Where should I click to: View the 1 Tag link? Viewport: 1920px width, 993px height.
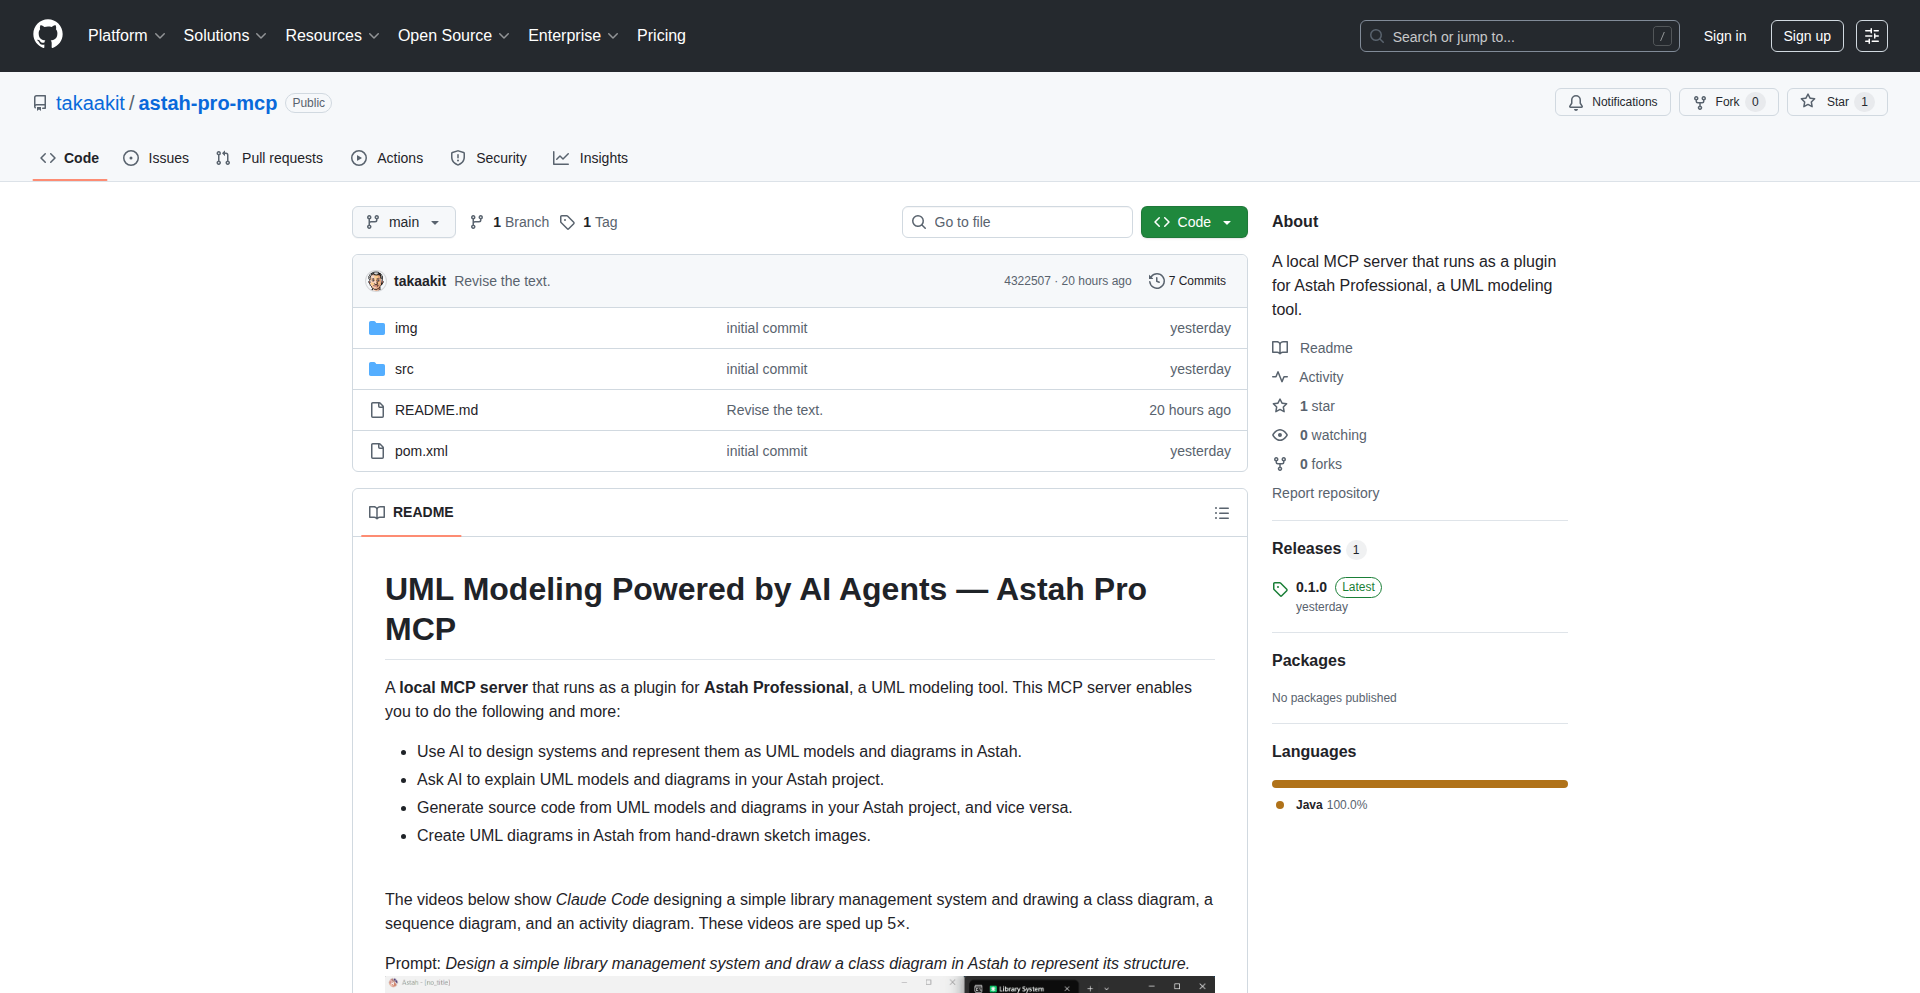tap(589, 222)
